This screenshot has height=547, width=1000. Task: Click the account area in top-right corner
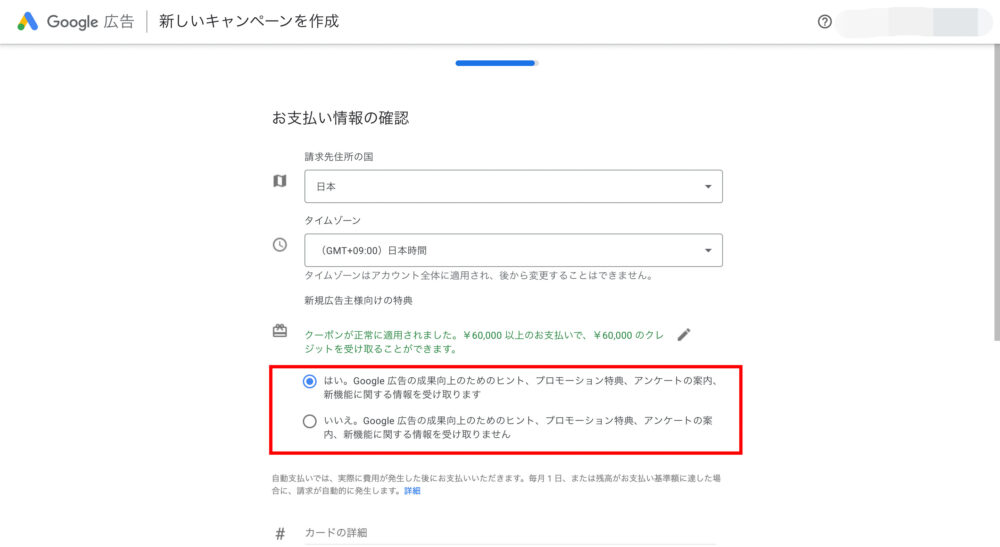tap(915, 22)
